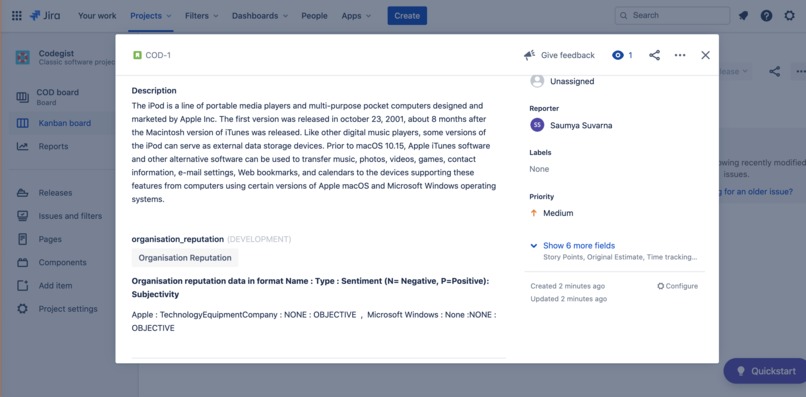Click the green story issue type icon

point(137,55)
